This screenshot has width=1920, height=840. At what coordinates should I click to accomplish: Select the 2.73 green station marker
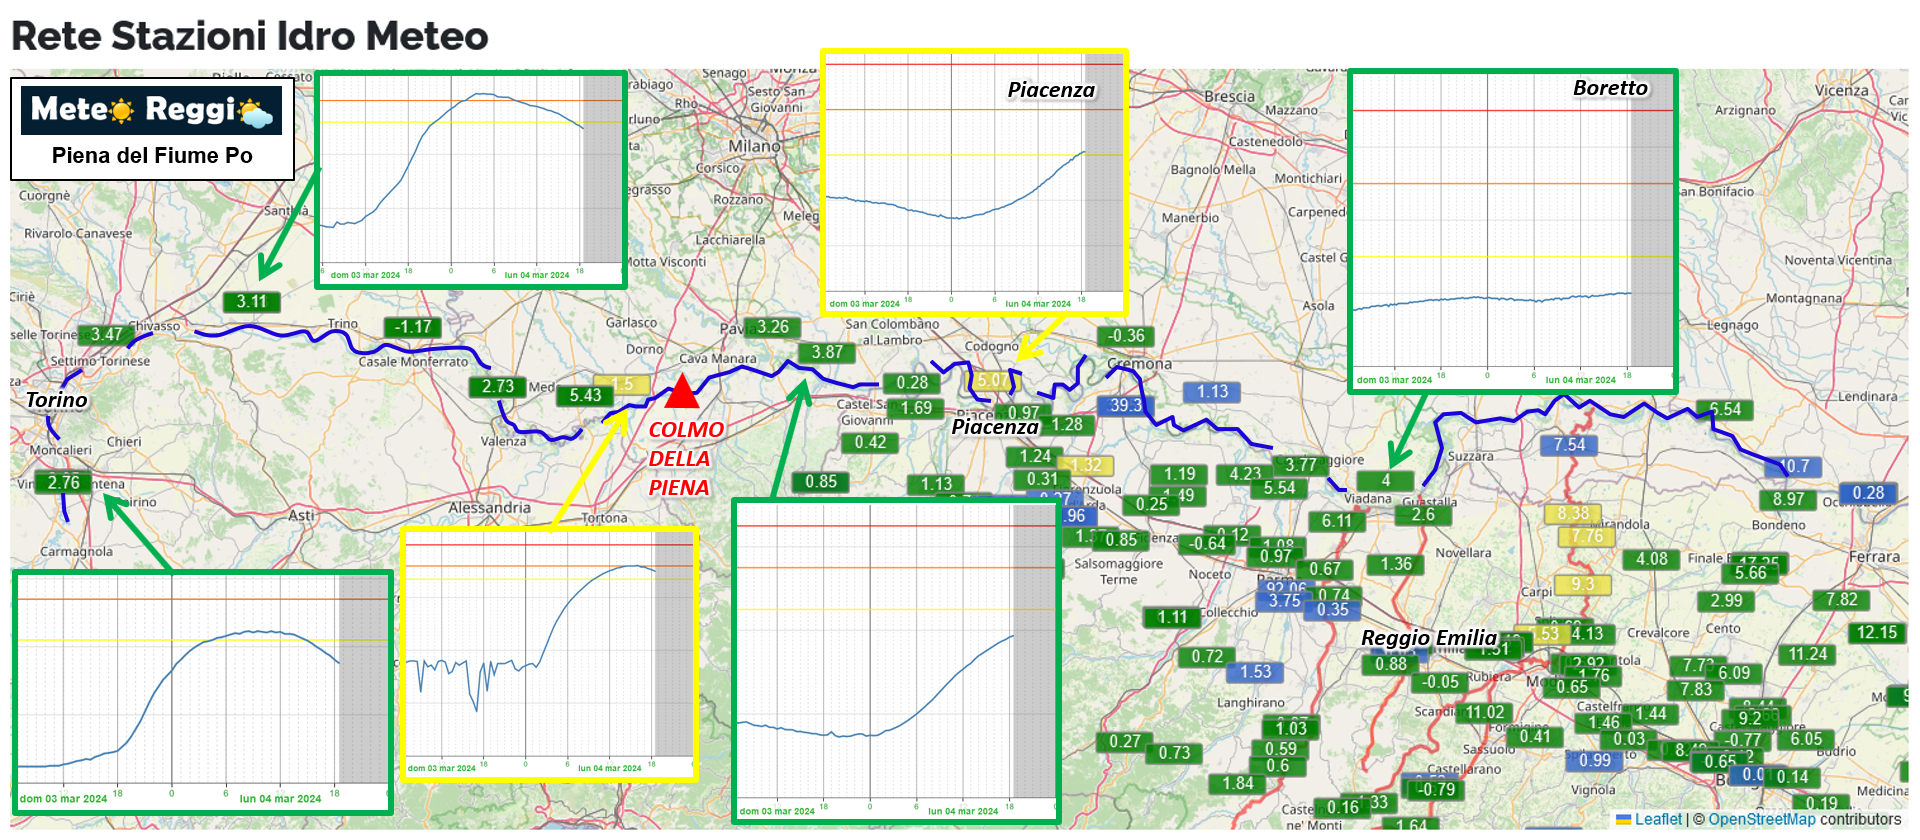tap(497, 386)
